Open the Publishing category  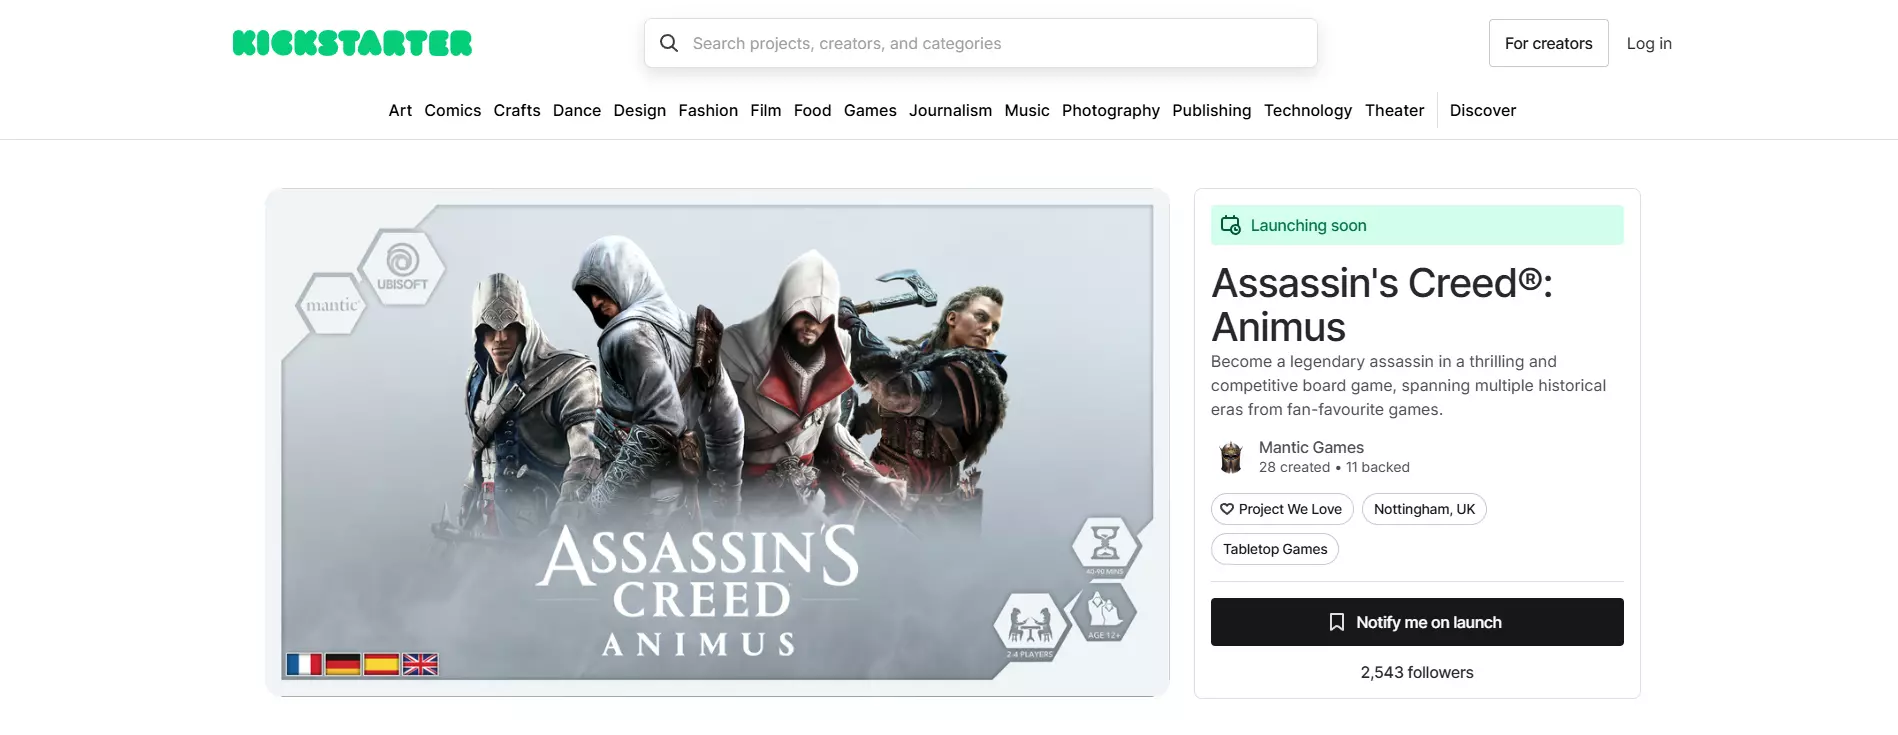click(x=1212, y=110)
